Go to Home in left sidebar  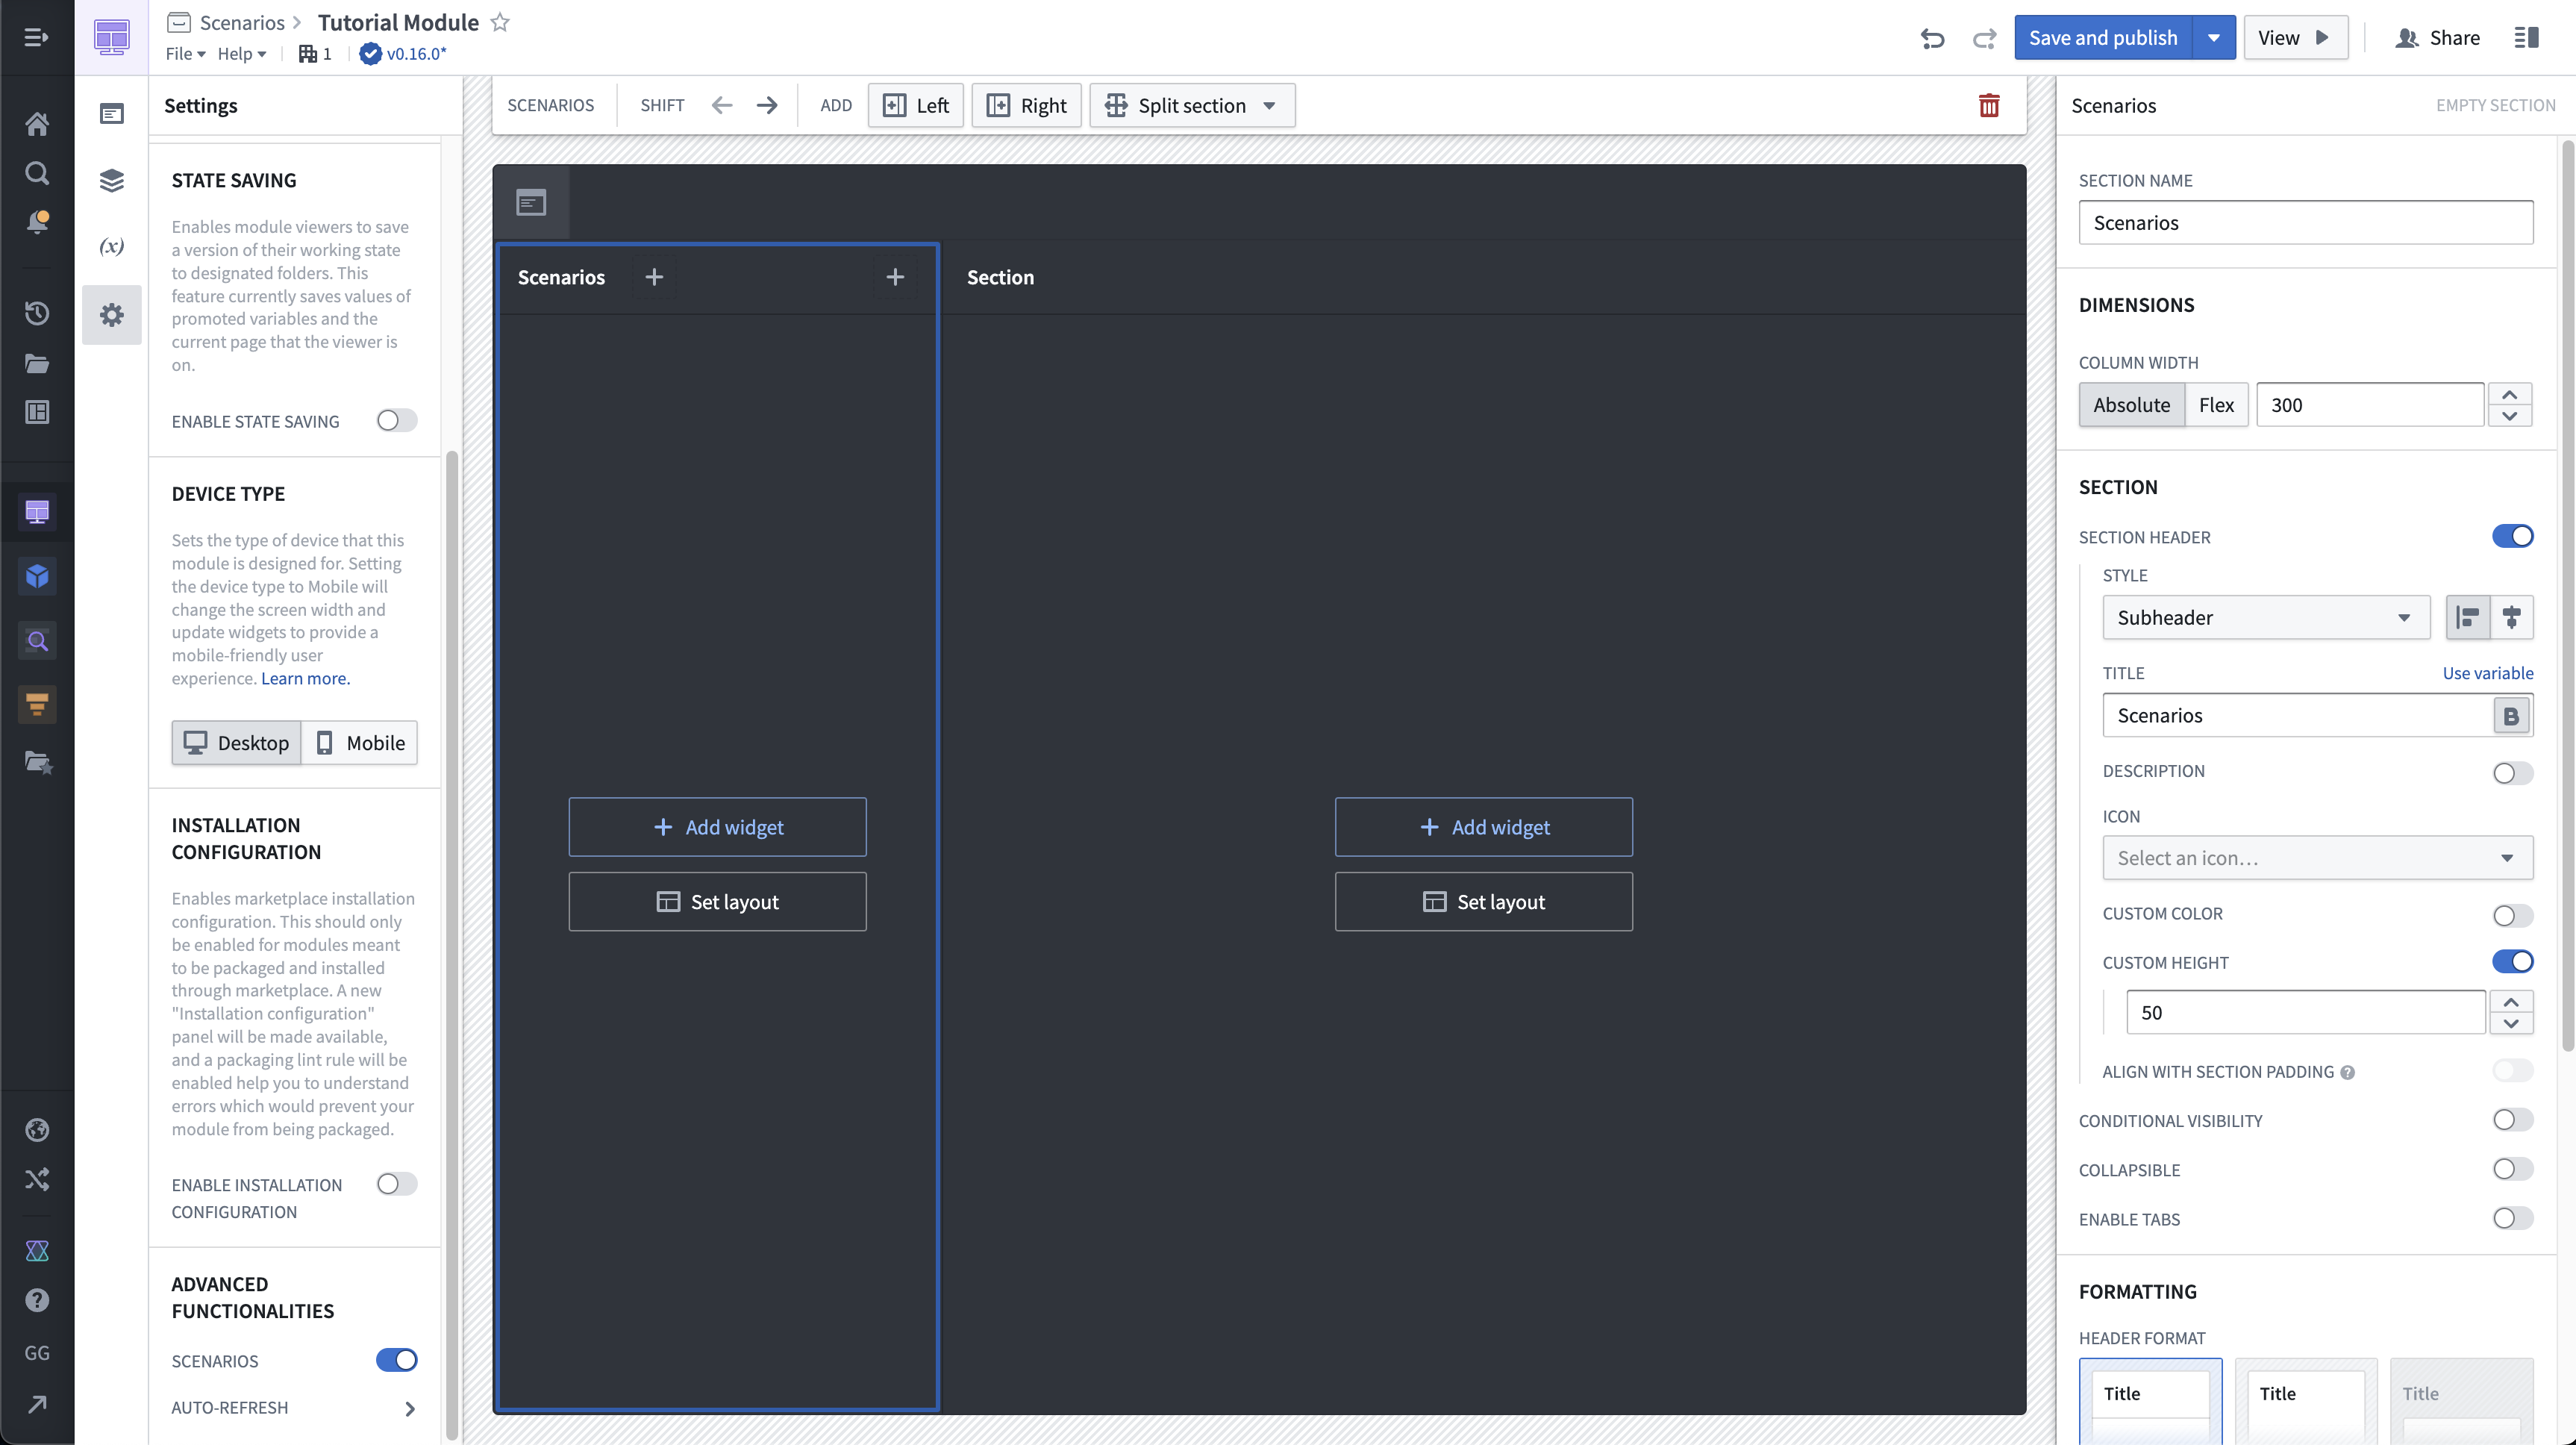coord(37,124)
